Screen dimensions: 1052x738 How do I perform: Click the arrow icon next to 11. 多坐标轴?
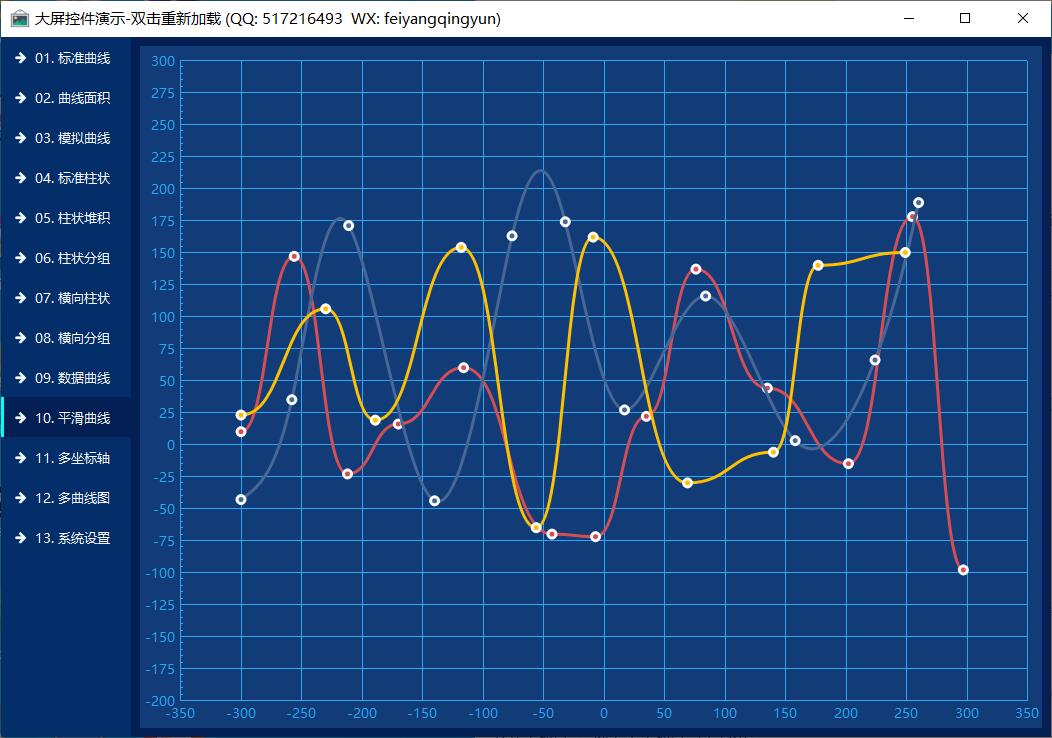[x=20, y=458]
